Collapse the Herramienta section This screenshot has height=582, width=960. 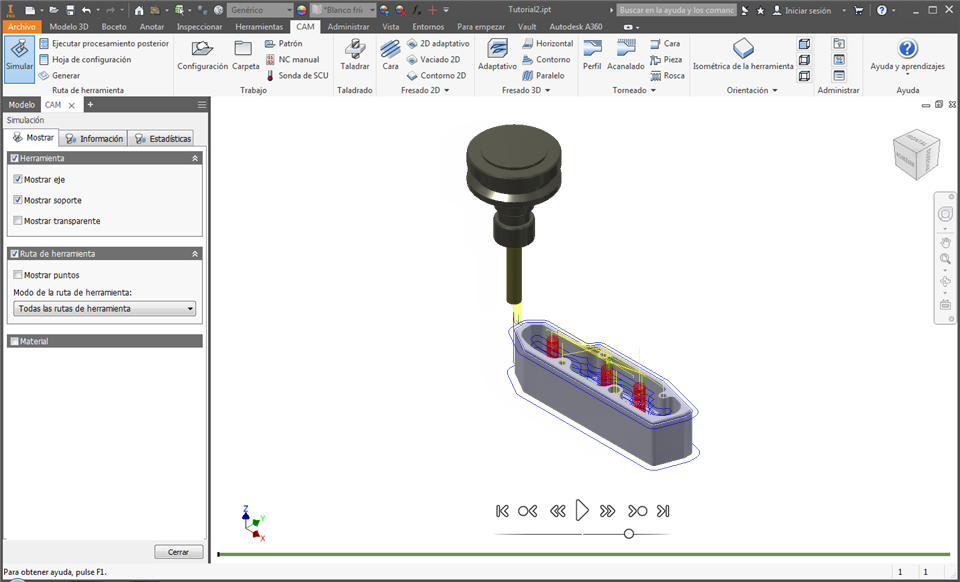coord(195,158)
